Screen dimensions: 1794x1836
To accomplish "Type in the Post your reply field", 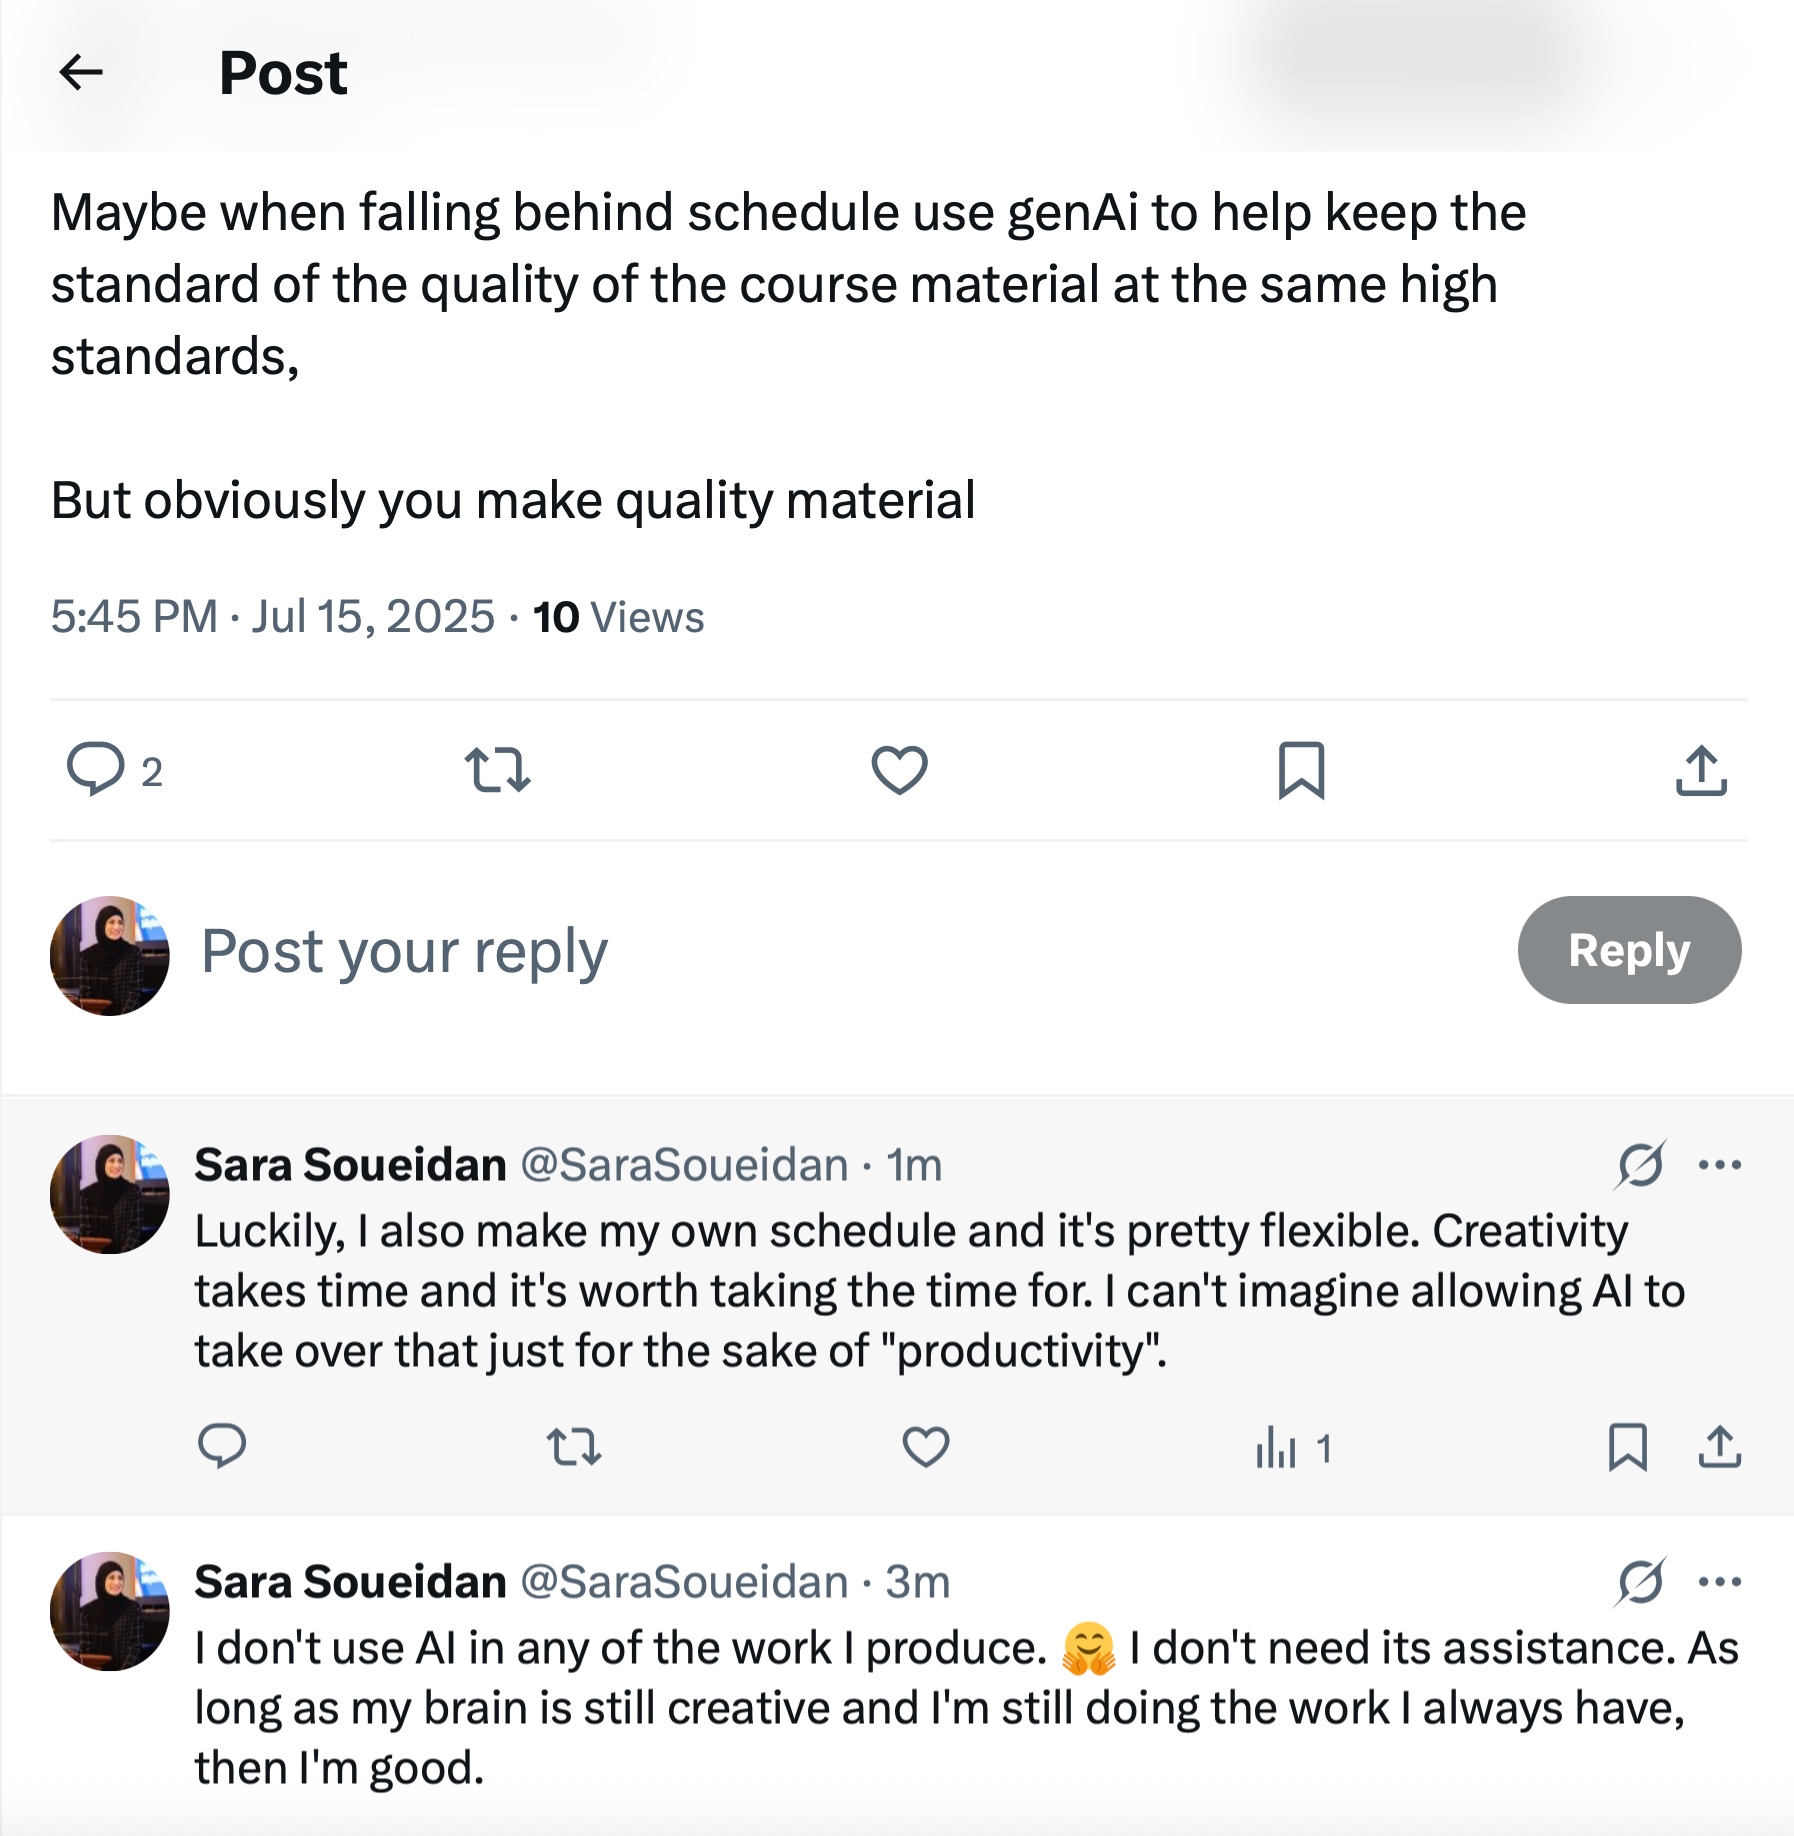I will click(800, 950).
